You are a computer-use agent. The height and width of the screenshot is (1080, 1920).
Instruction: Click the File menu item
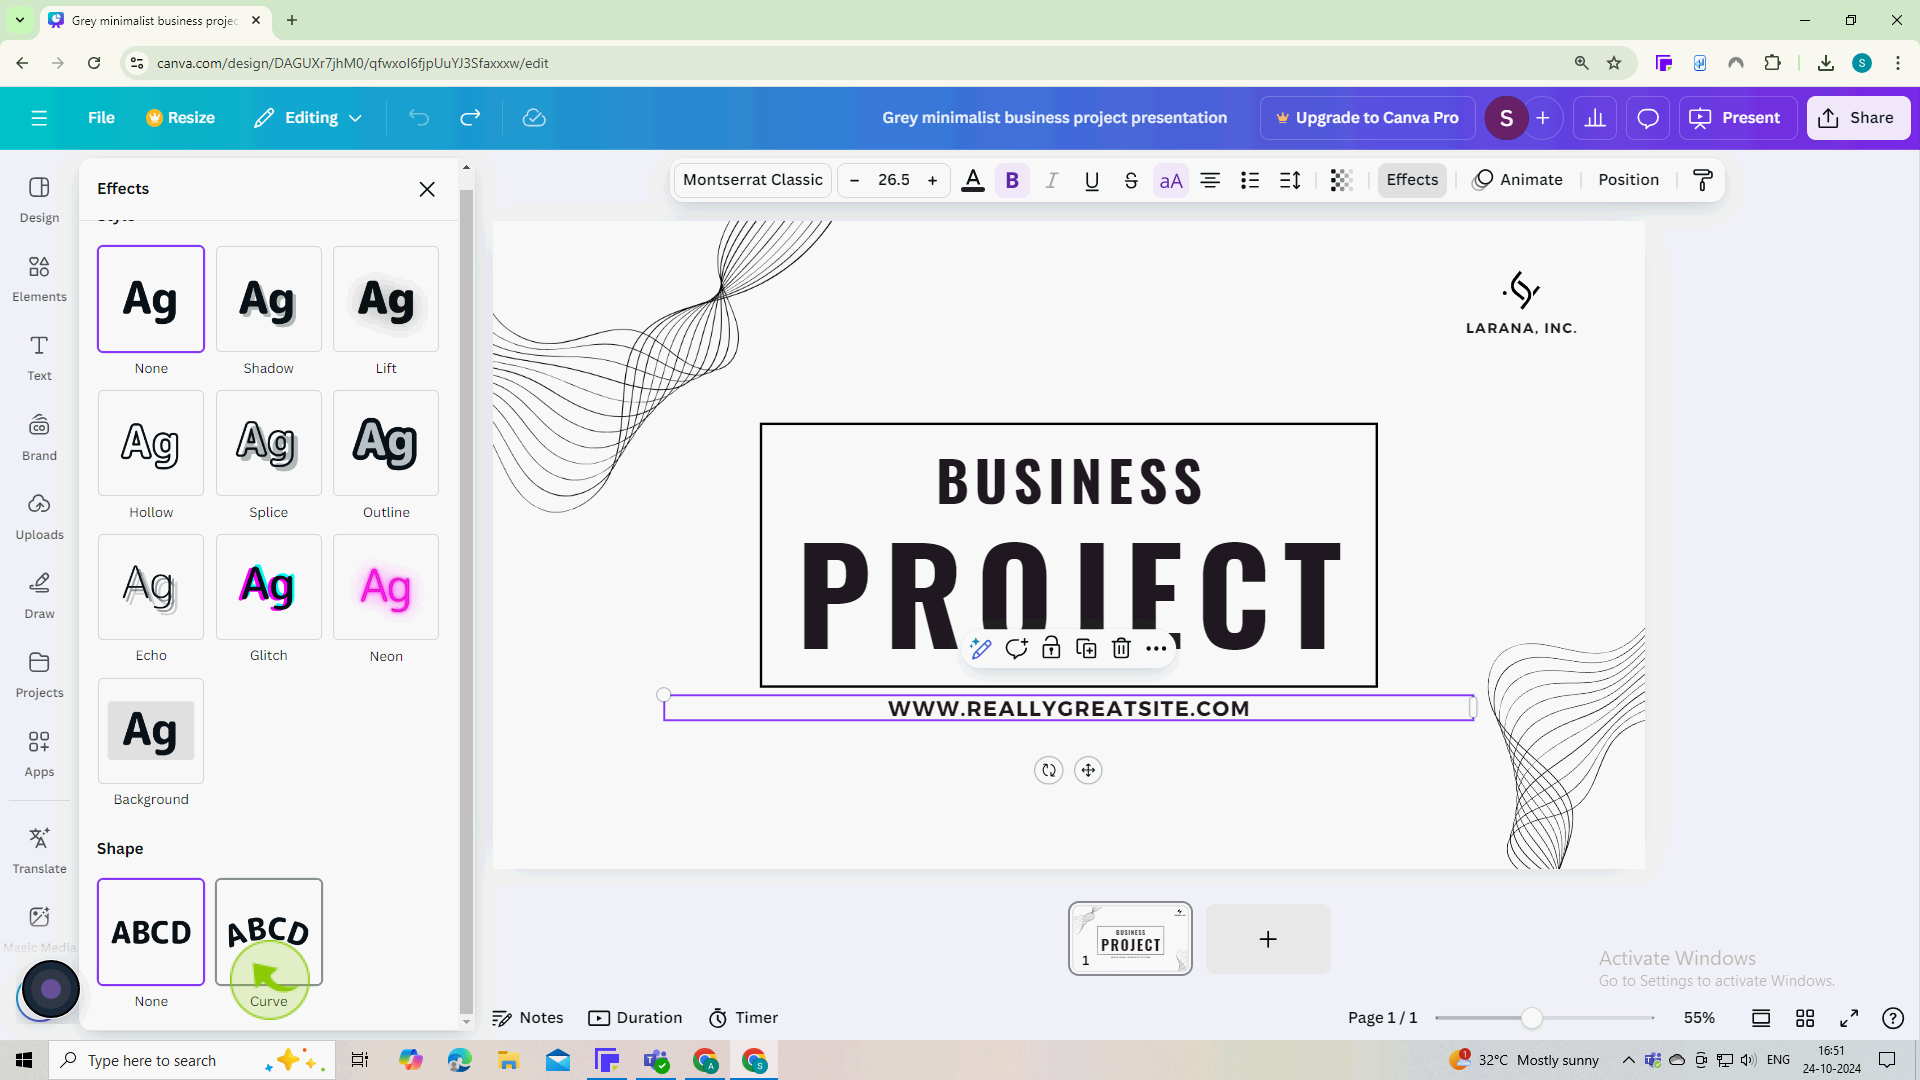pos(100,117)
